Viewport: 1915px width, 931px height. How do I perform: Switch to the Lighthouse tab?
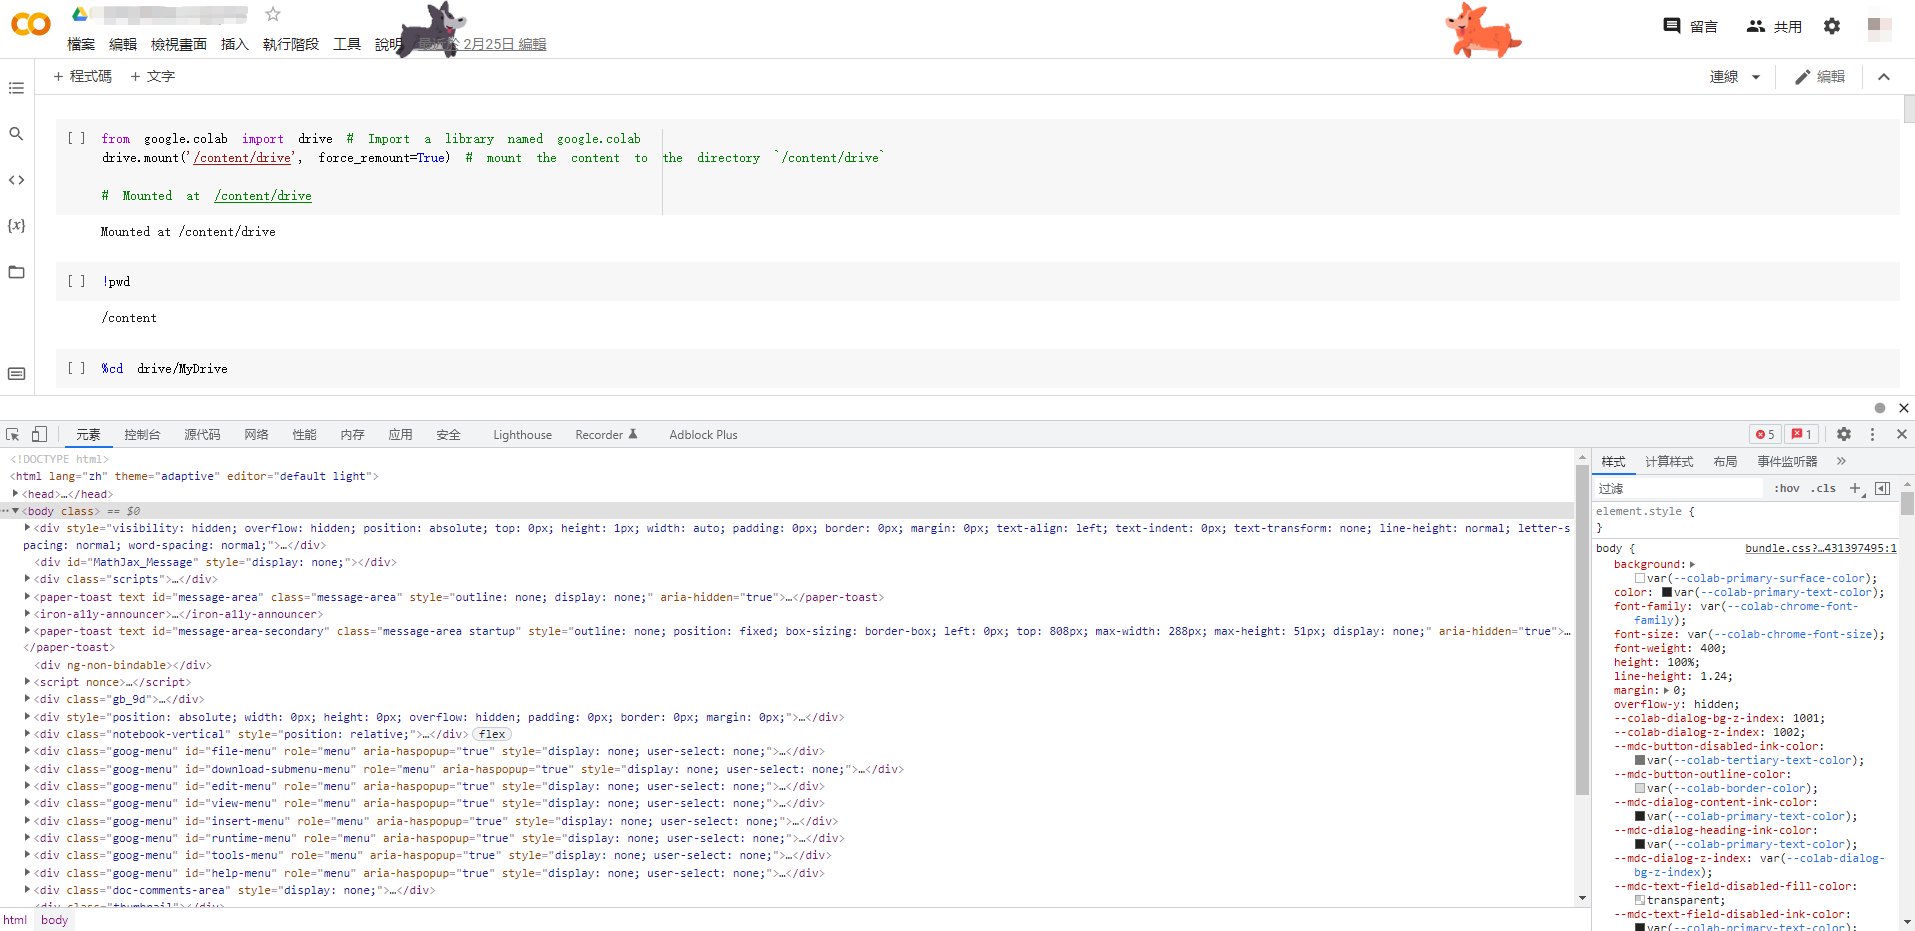click(522, 435)
